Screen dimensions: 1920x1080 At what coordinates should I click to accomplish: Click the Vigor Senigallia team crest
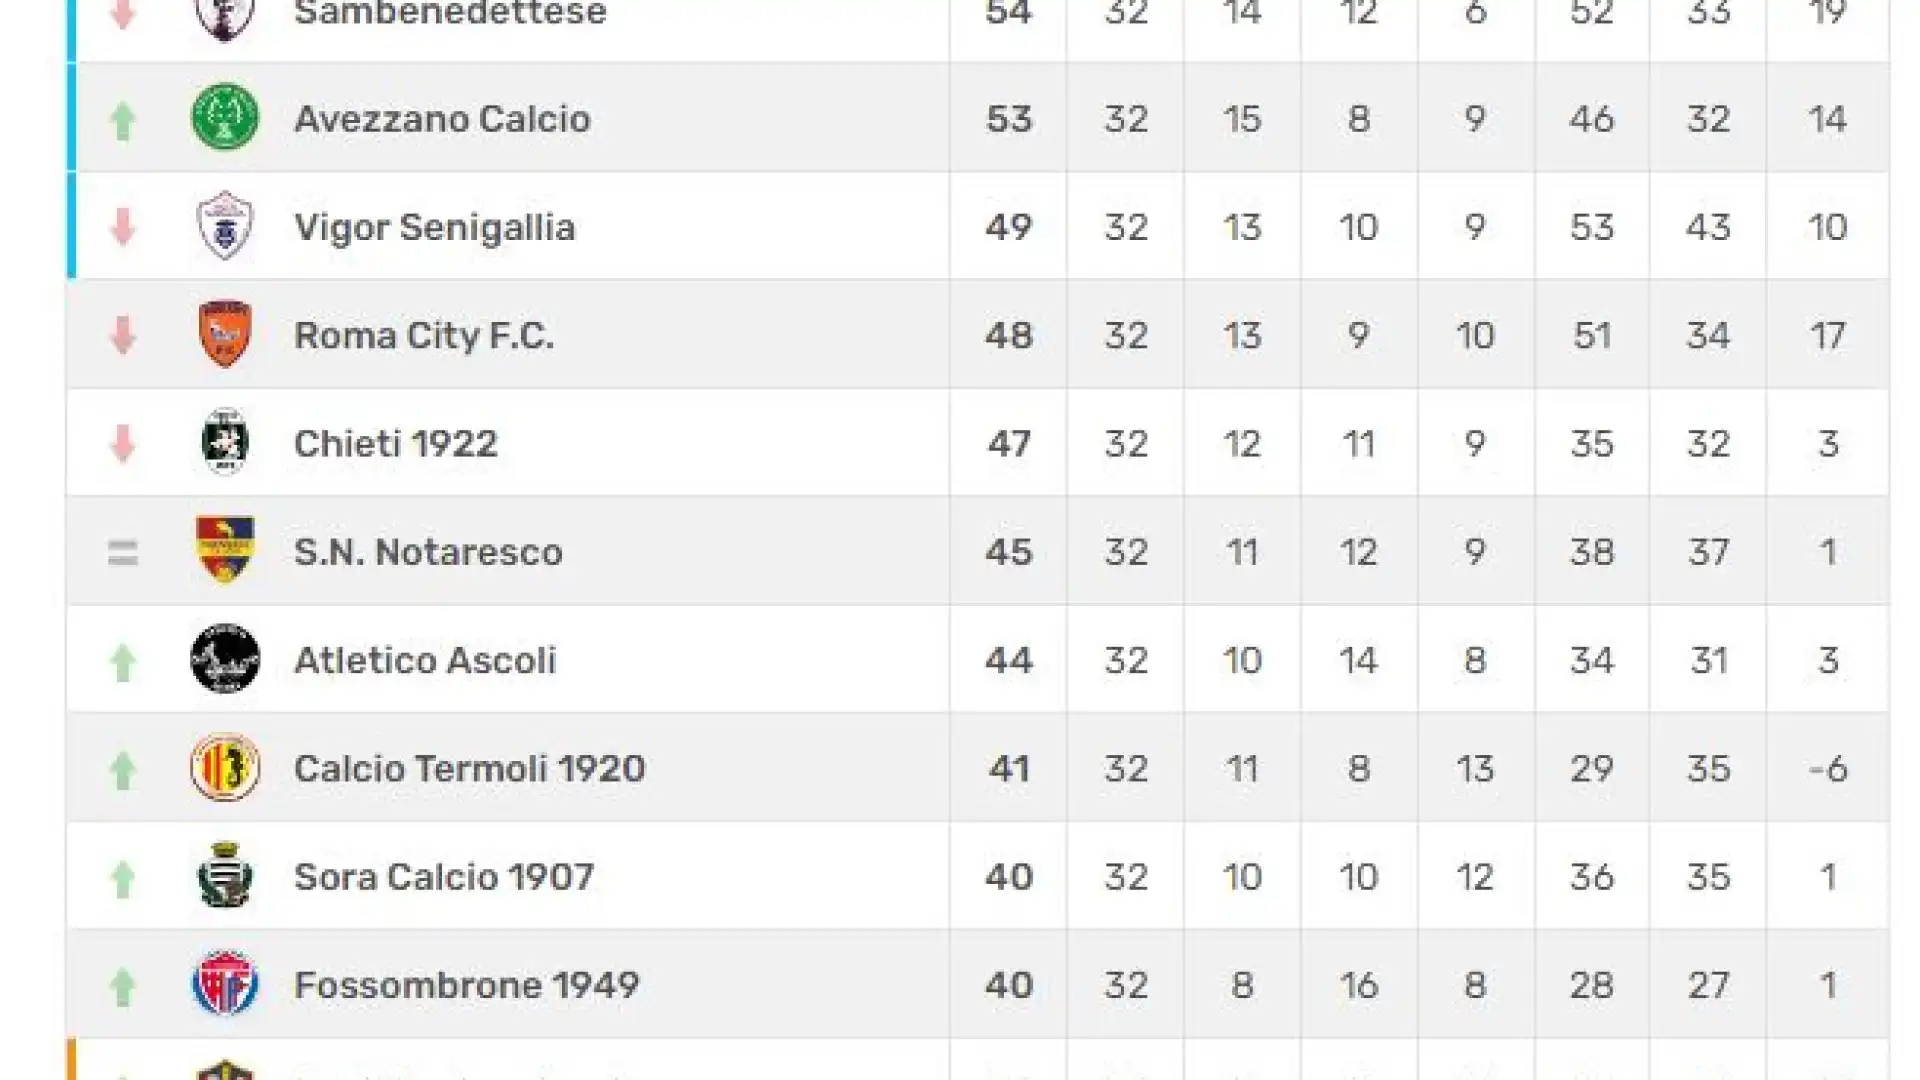pyautogui.click(x=225, y=226)
